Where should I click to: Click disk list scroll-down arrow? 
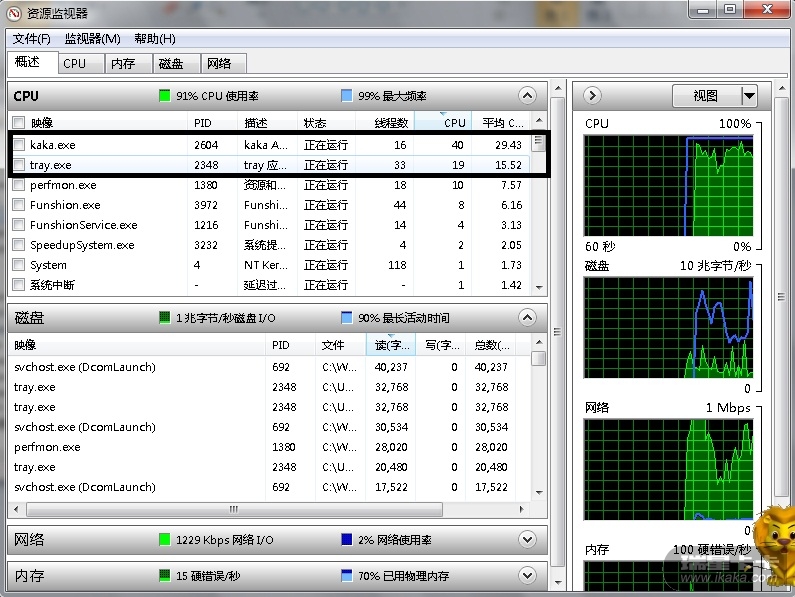click(539, 493)
